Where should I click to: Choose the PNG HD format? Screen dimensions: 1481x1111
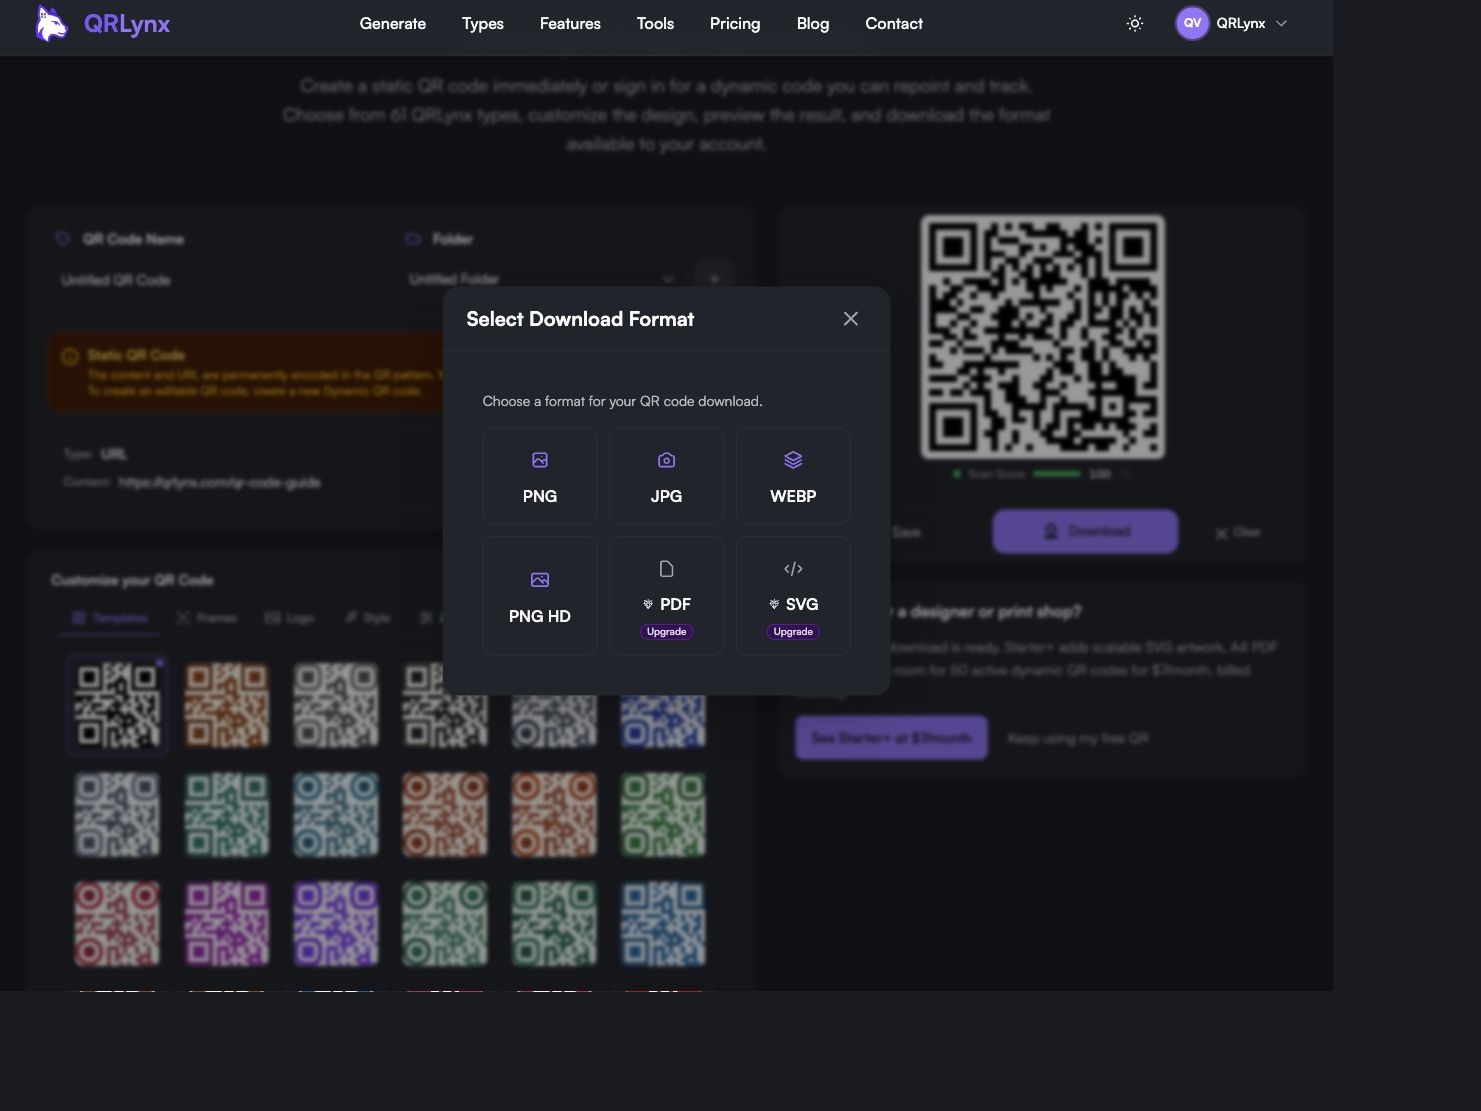point(540,596)
